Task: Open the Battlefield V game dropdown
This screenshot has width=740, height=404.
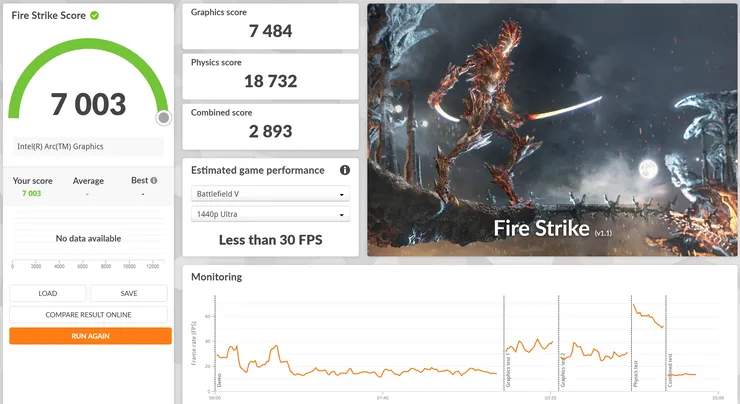Action: [270, 194]
